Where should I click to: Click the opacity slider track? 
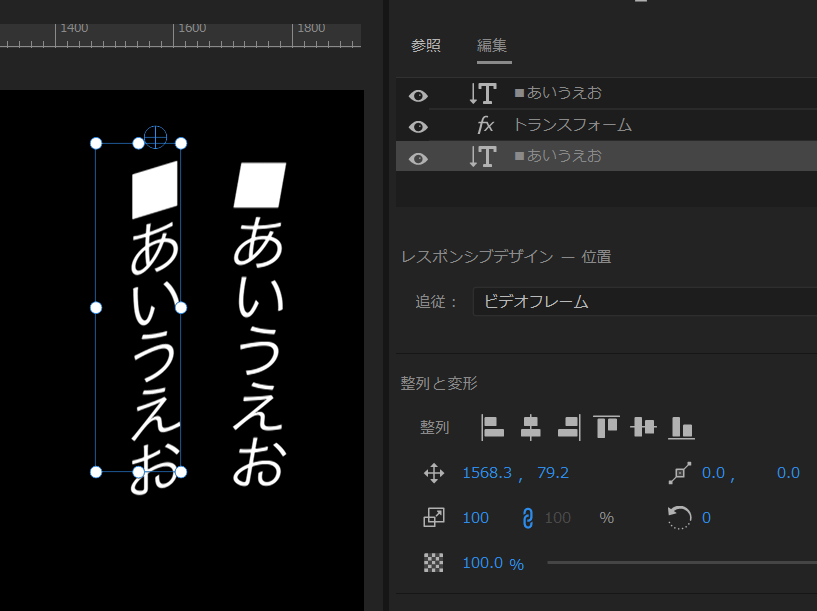[682, 563]
